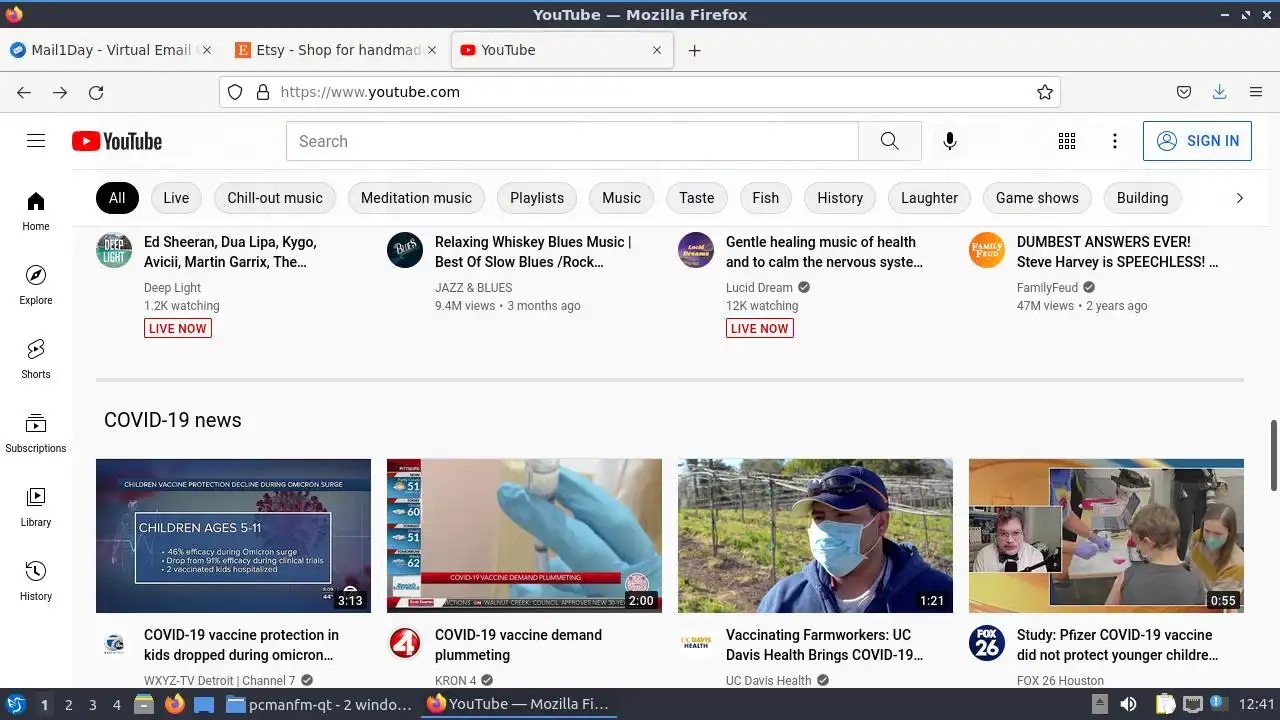The image size is (1280, 720).
Task: Click the YouTube search input field
Action: (572, 141)
